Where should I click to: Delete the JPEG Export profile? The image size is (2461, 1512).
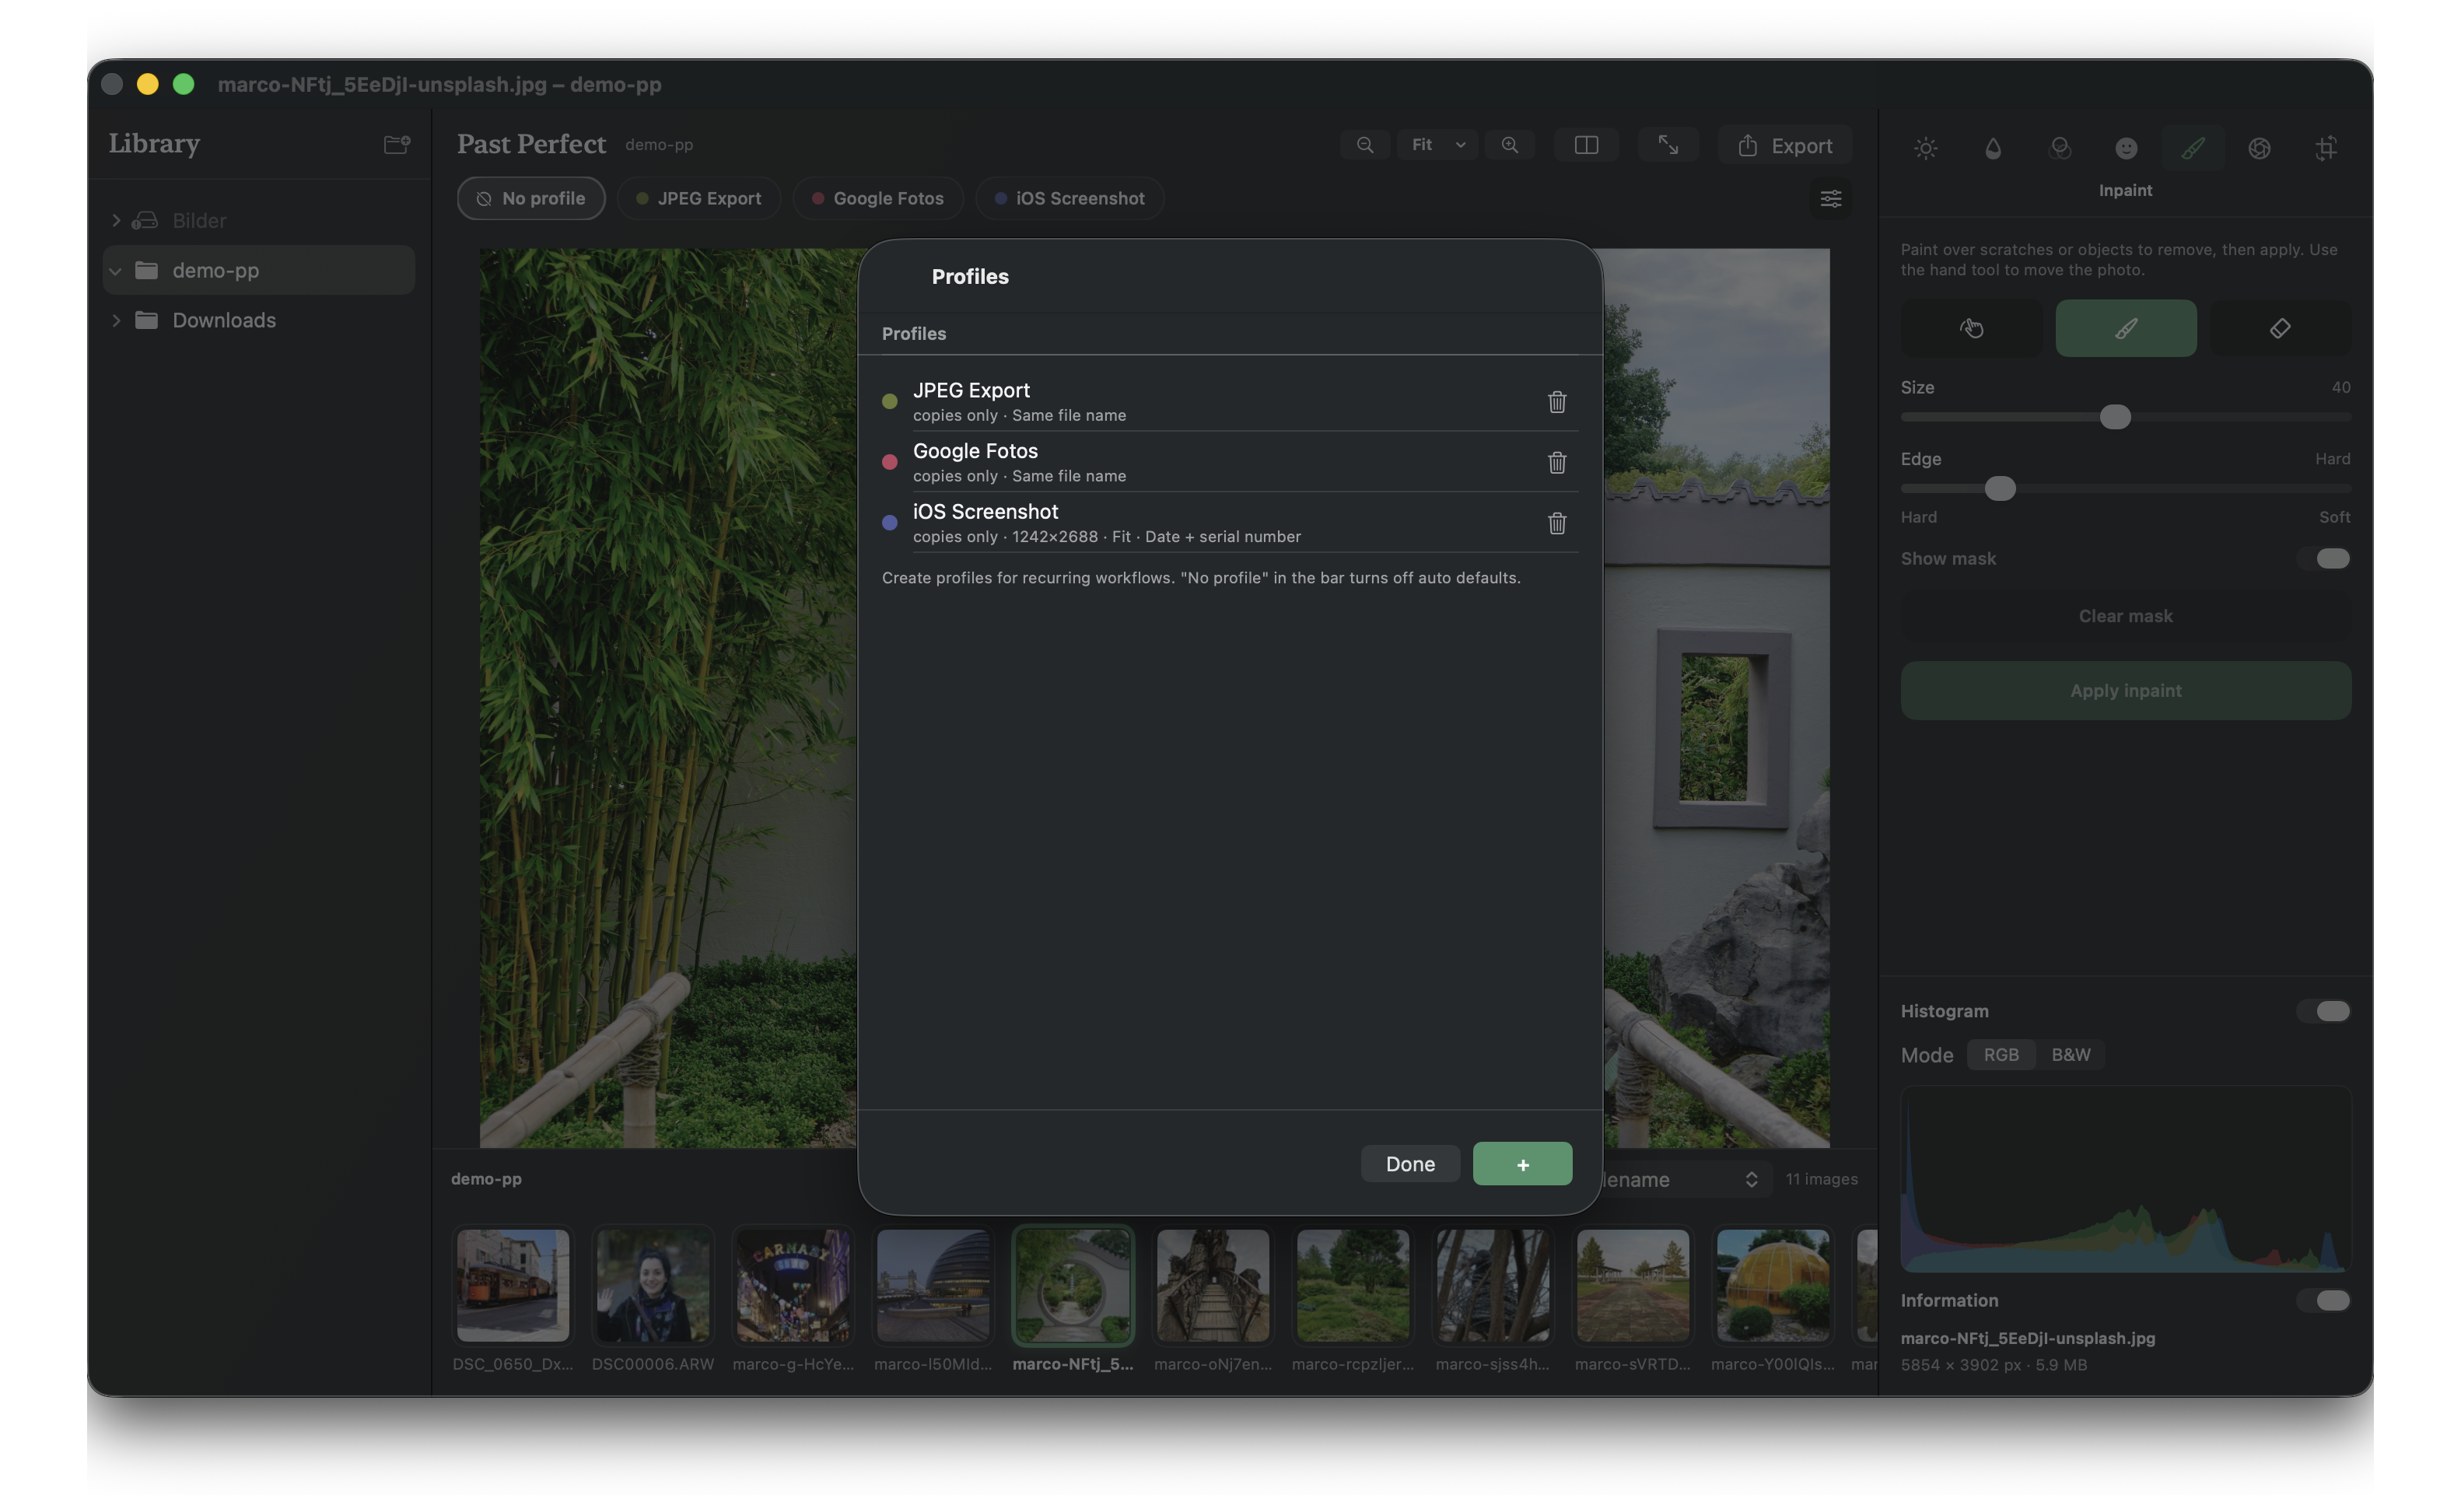pyautogui.click(x=1556, y=401)
